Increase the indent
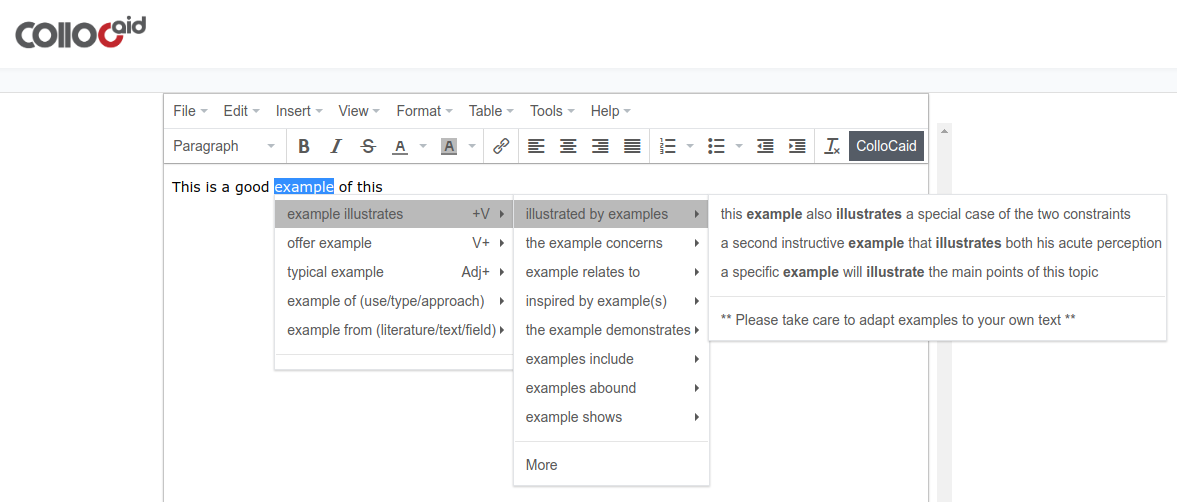 pyautogui.click(x=797, y=146)
